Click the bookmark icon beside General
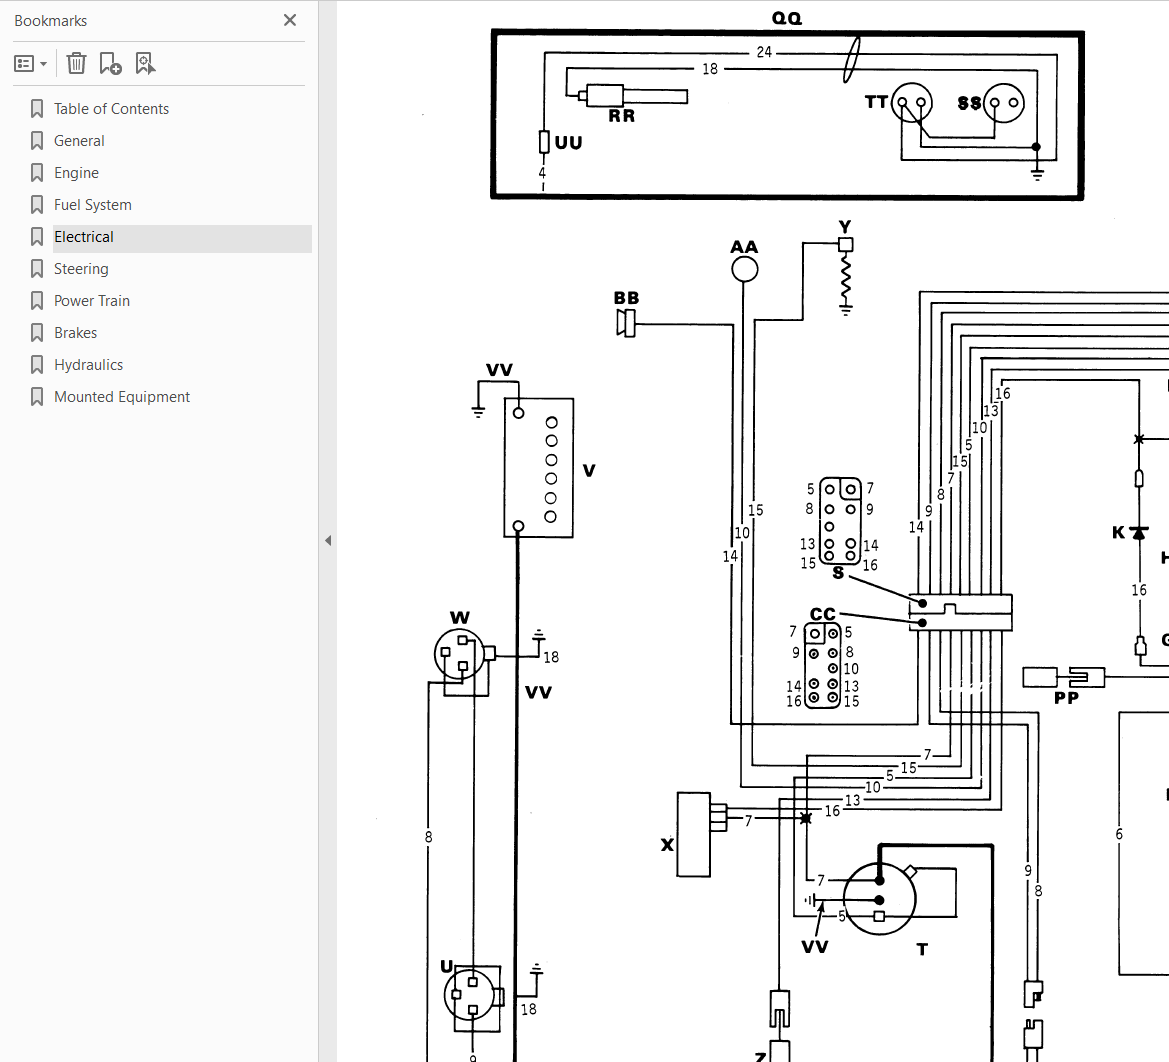The image size is (1169, 1062). click(x=37, y=141)
